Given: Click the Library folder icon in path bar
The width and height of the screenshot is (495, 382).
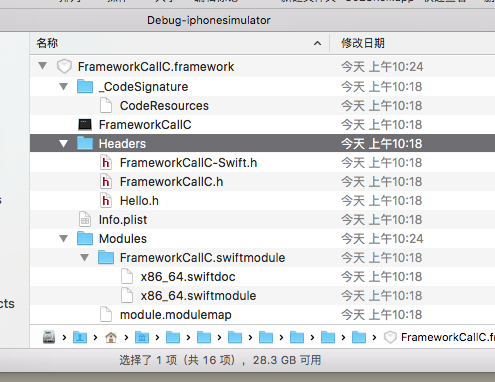Looking at the screenshot, I should (x=142, y=337).
